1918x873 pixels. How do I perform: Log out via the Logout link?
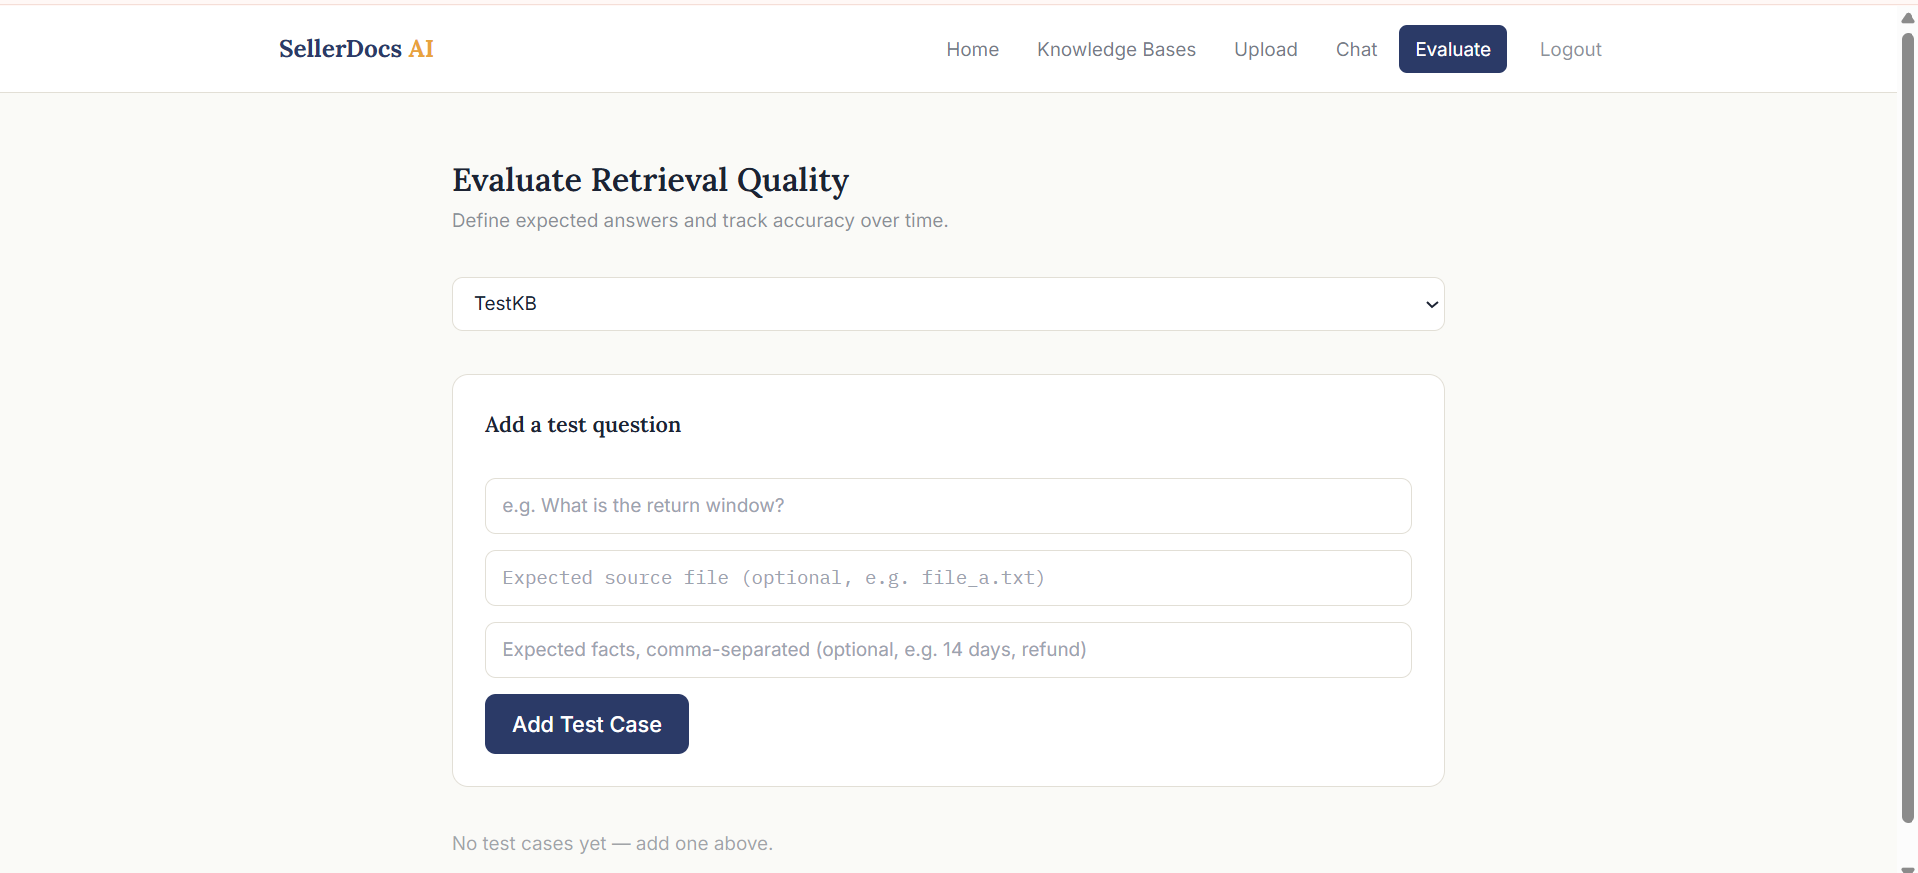pyautogui.click(x=1570, y=49)
